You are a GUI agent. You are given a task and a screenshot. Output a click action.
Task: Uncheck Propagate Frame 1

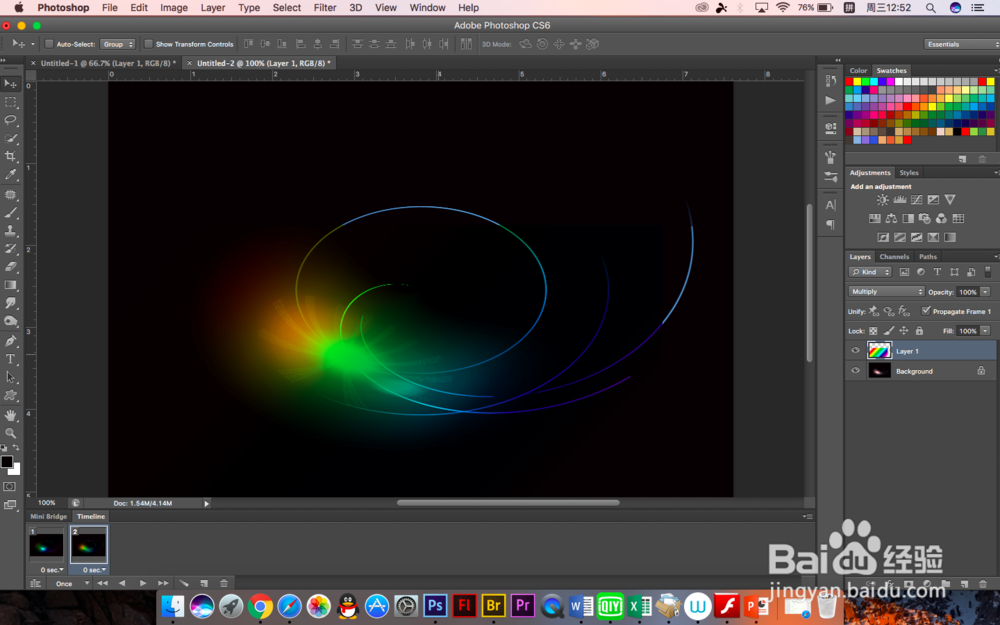click(926, 311)
